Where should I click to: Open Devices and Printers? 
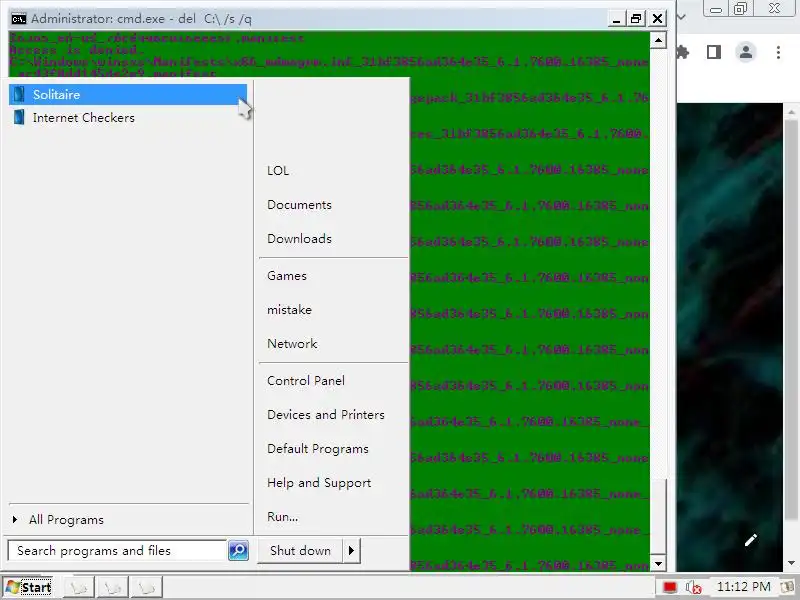tap(326, 415)
